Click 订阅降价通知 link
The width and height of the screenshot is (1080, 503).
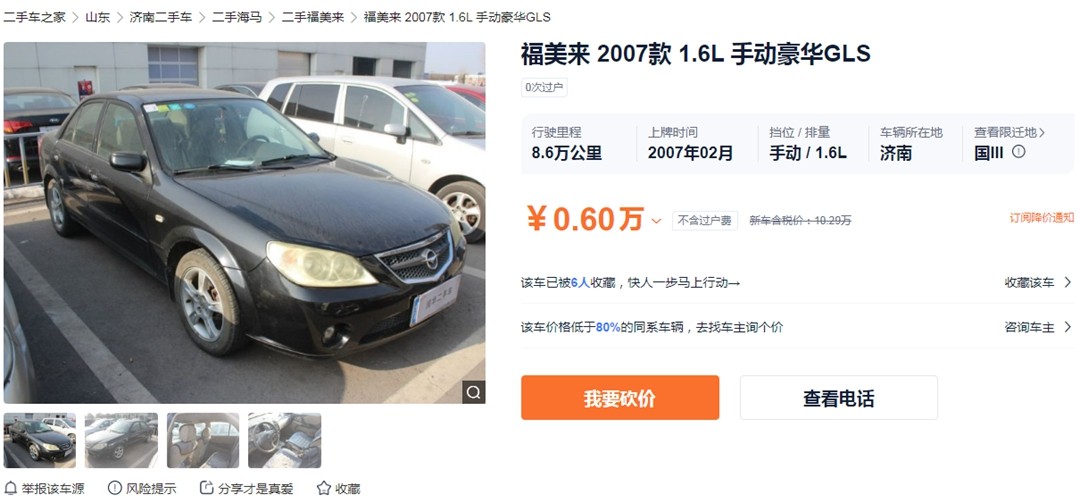[x=1042, y=218]
